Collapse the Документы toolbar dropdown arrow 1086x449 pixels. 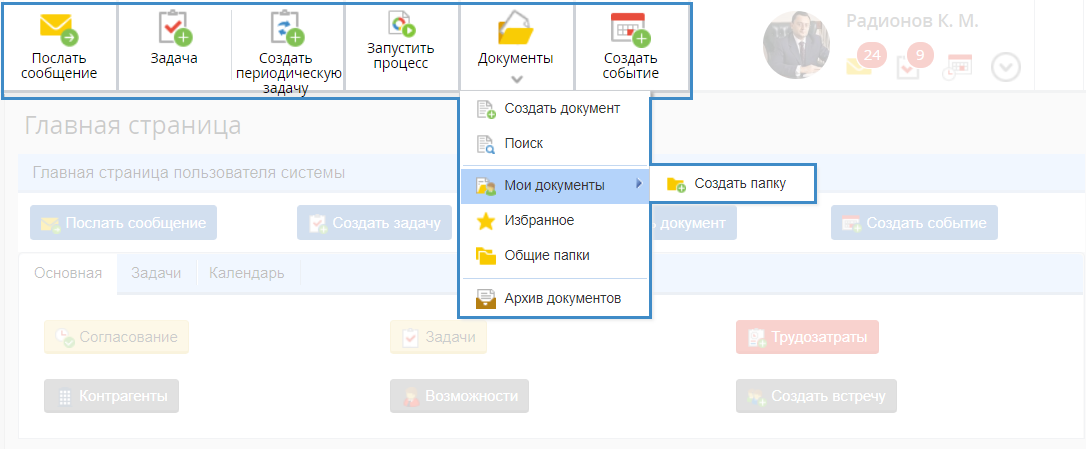pos(516,79)
